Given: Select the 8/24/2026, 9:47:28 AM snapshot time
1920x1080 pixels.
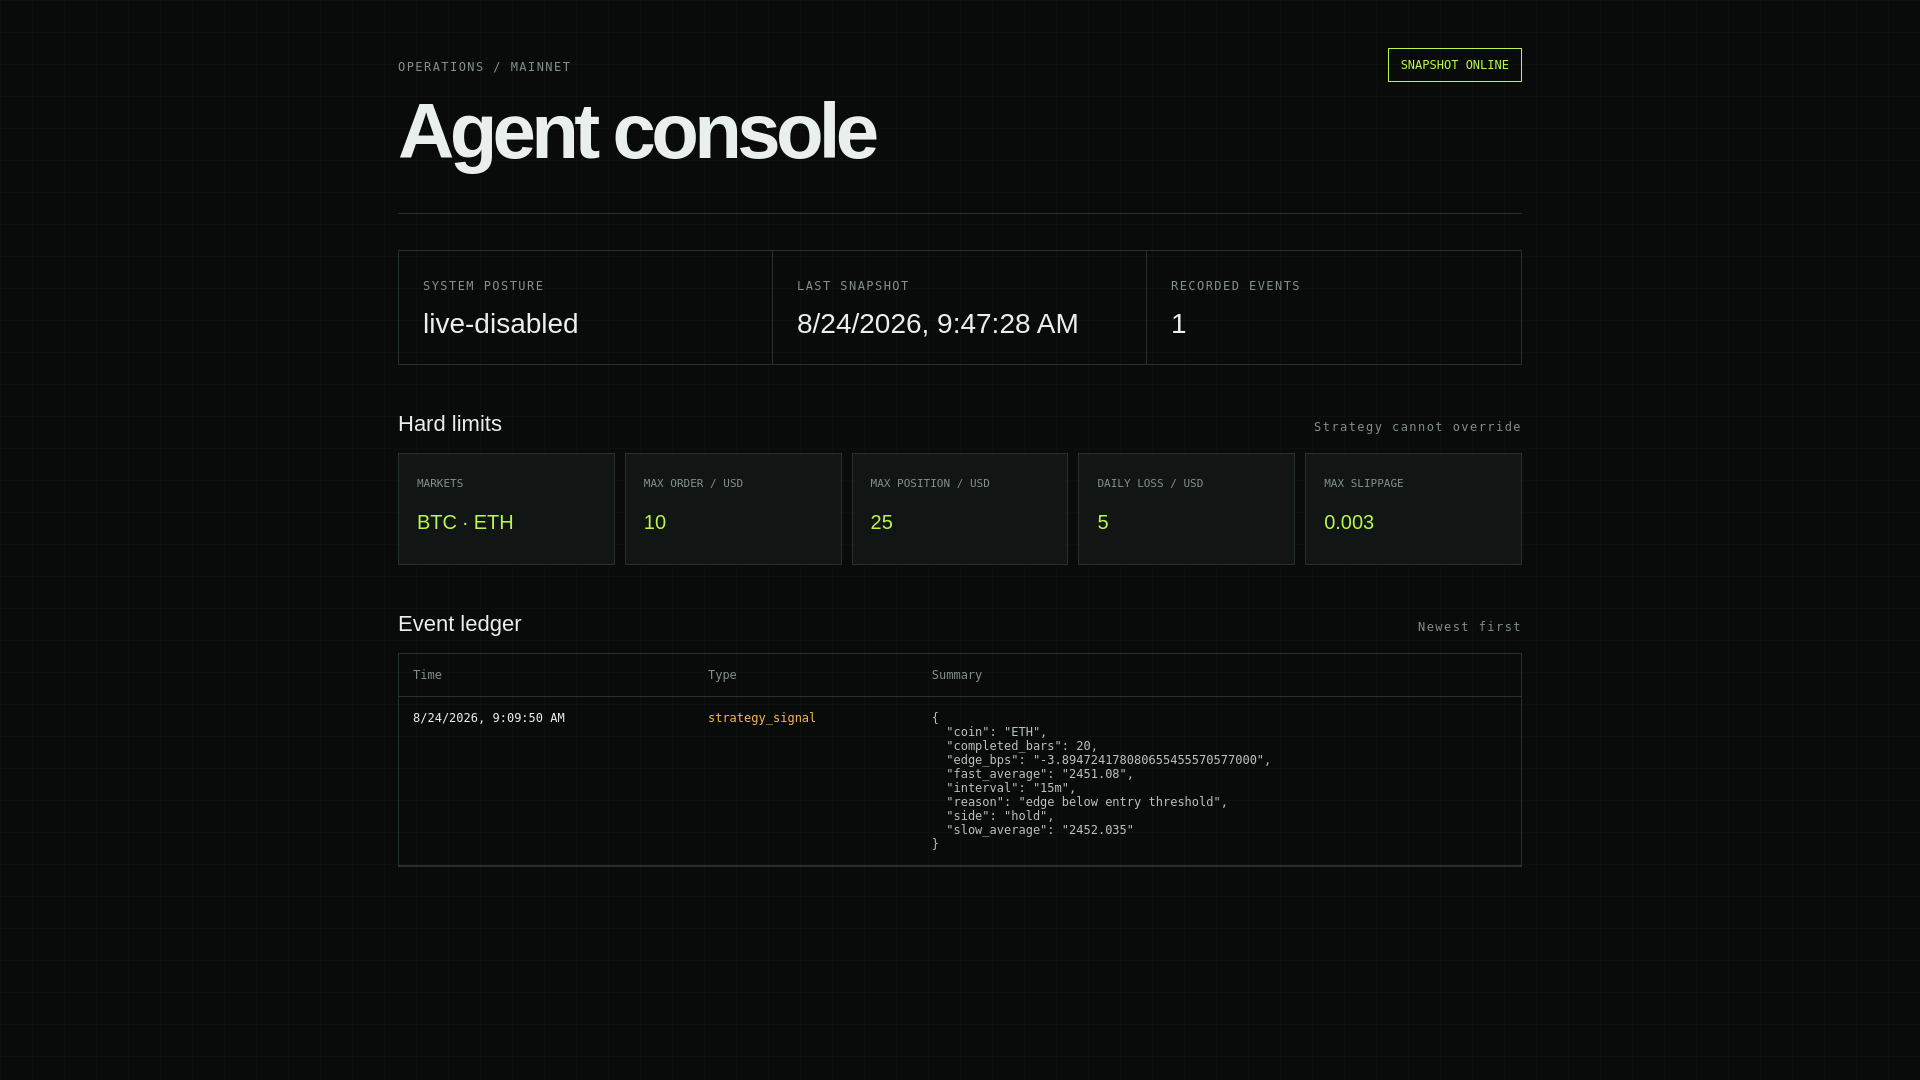Looking at the screenshot, I should pyautogui.click(x=937, y=324).
